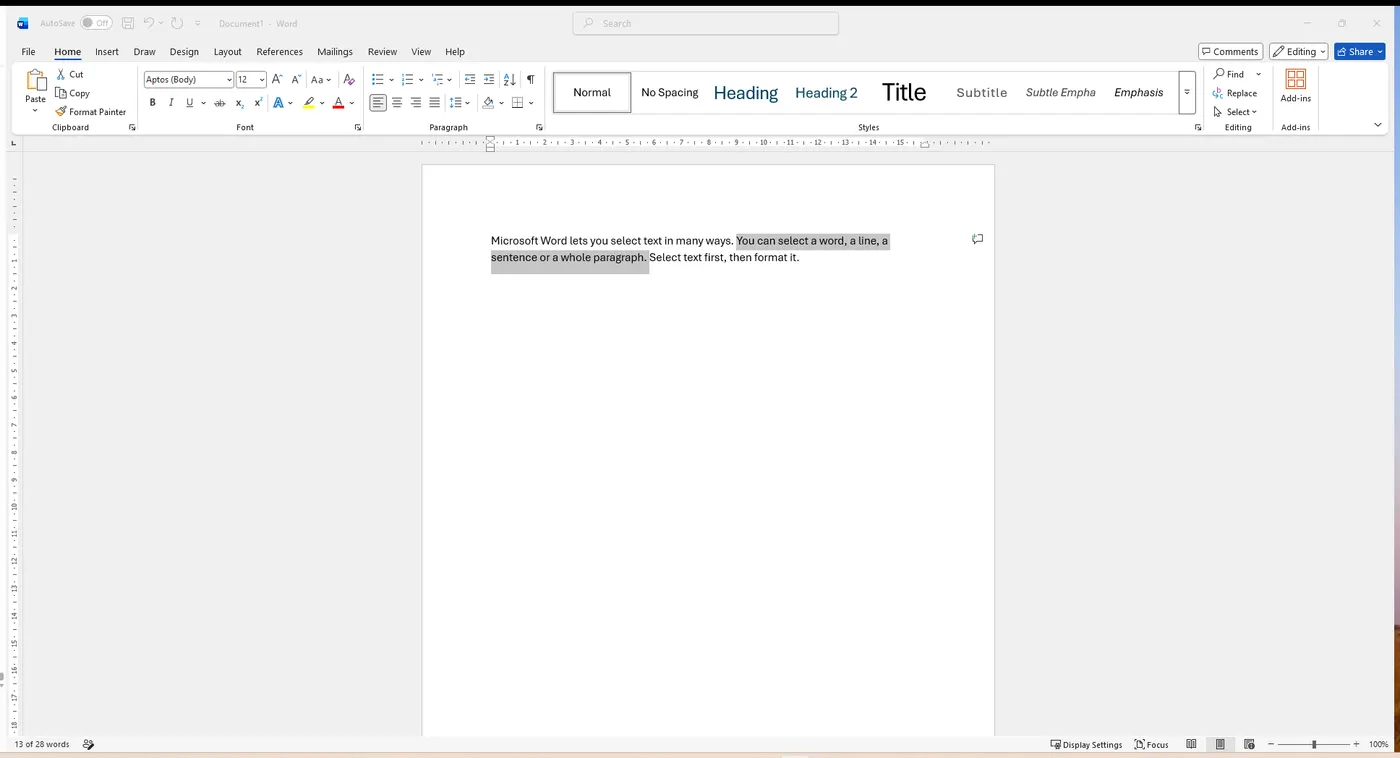Click the Paste clipboard icon

click(36, 81)
